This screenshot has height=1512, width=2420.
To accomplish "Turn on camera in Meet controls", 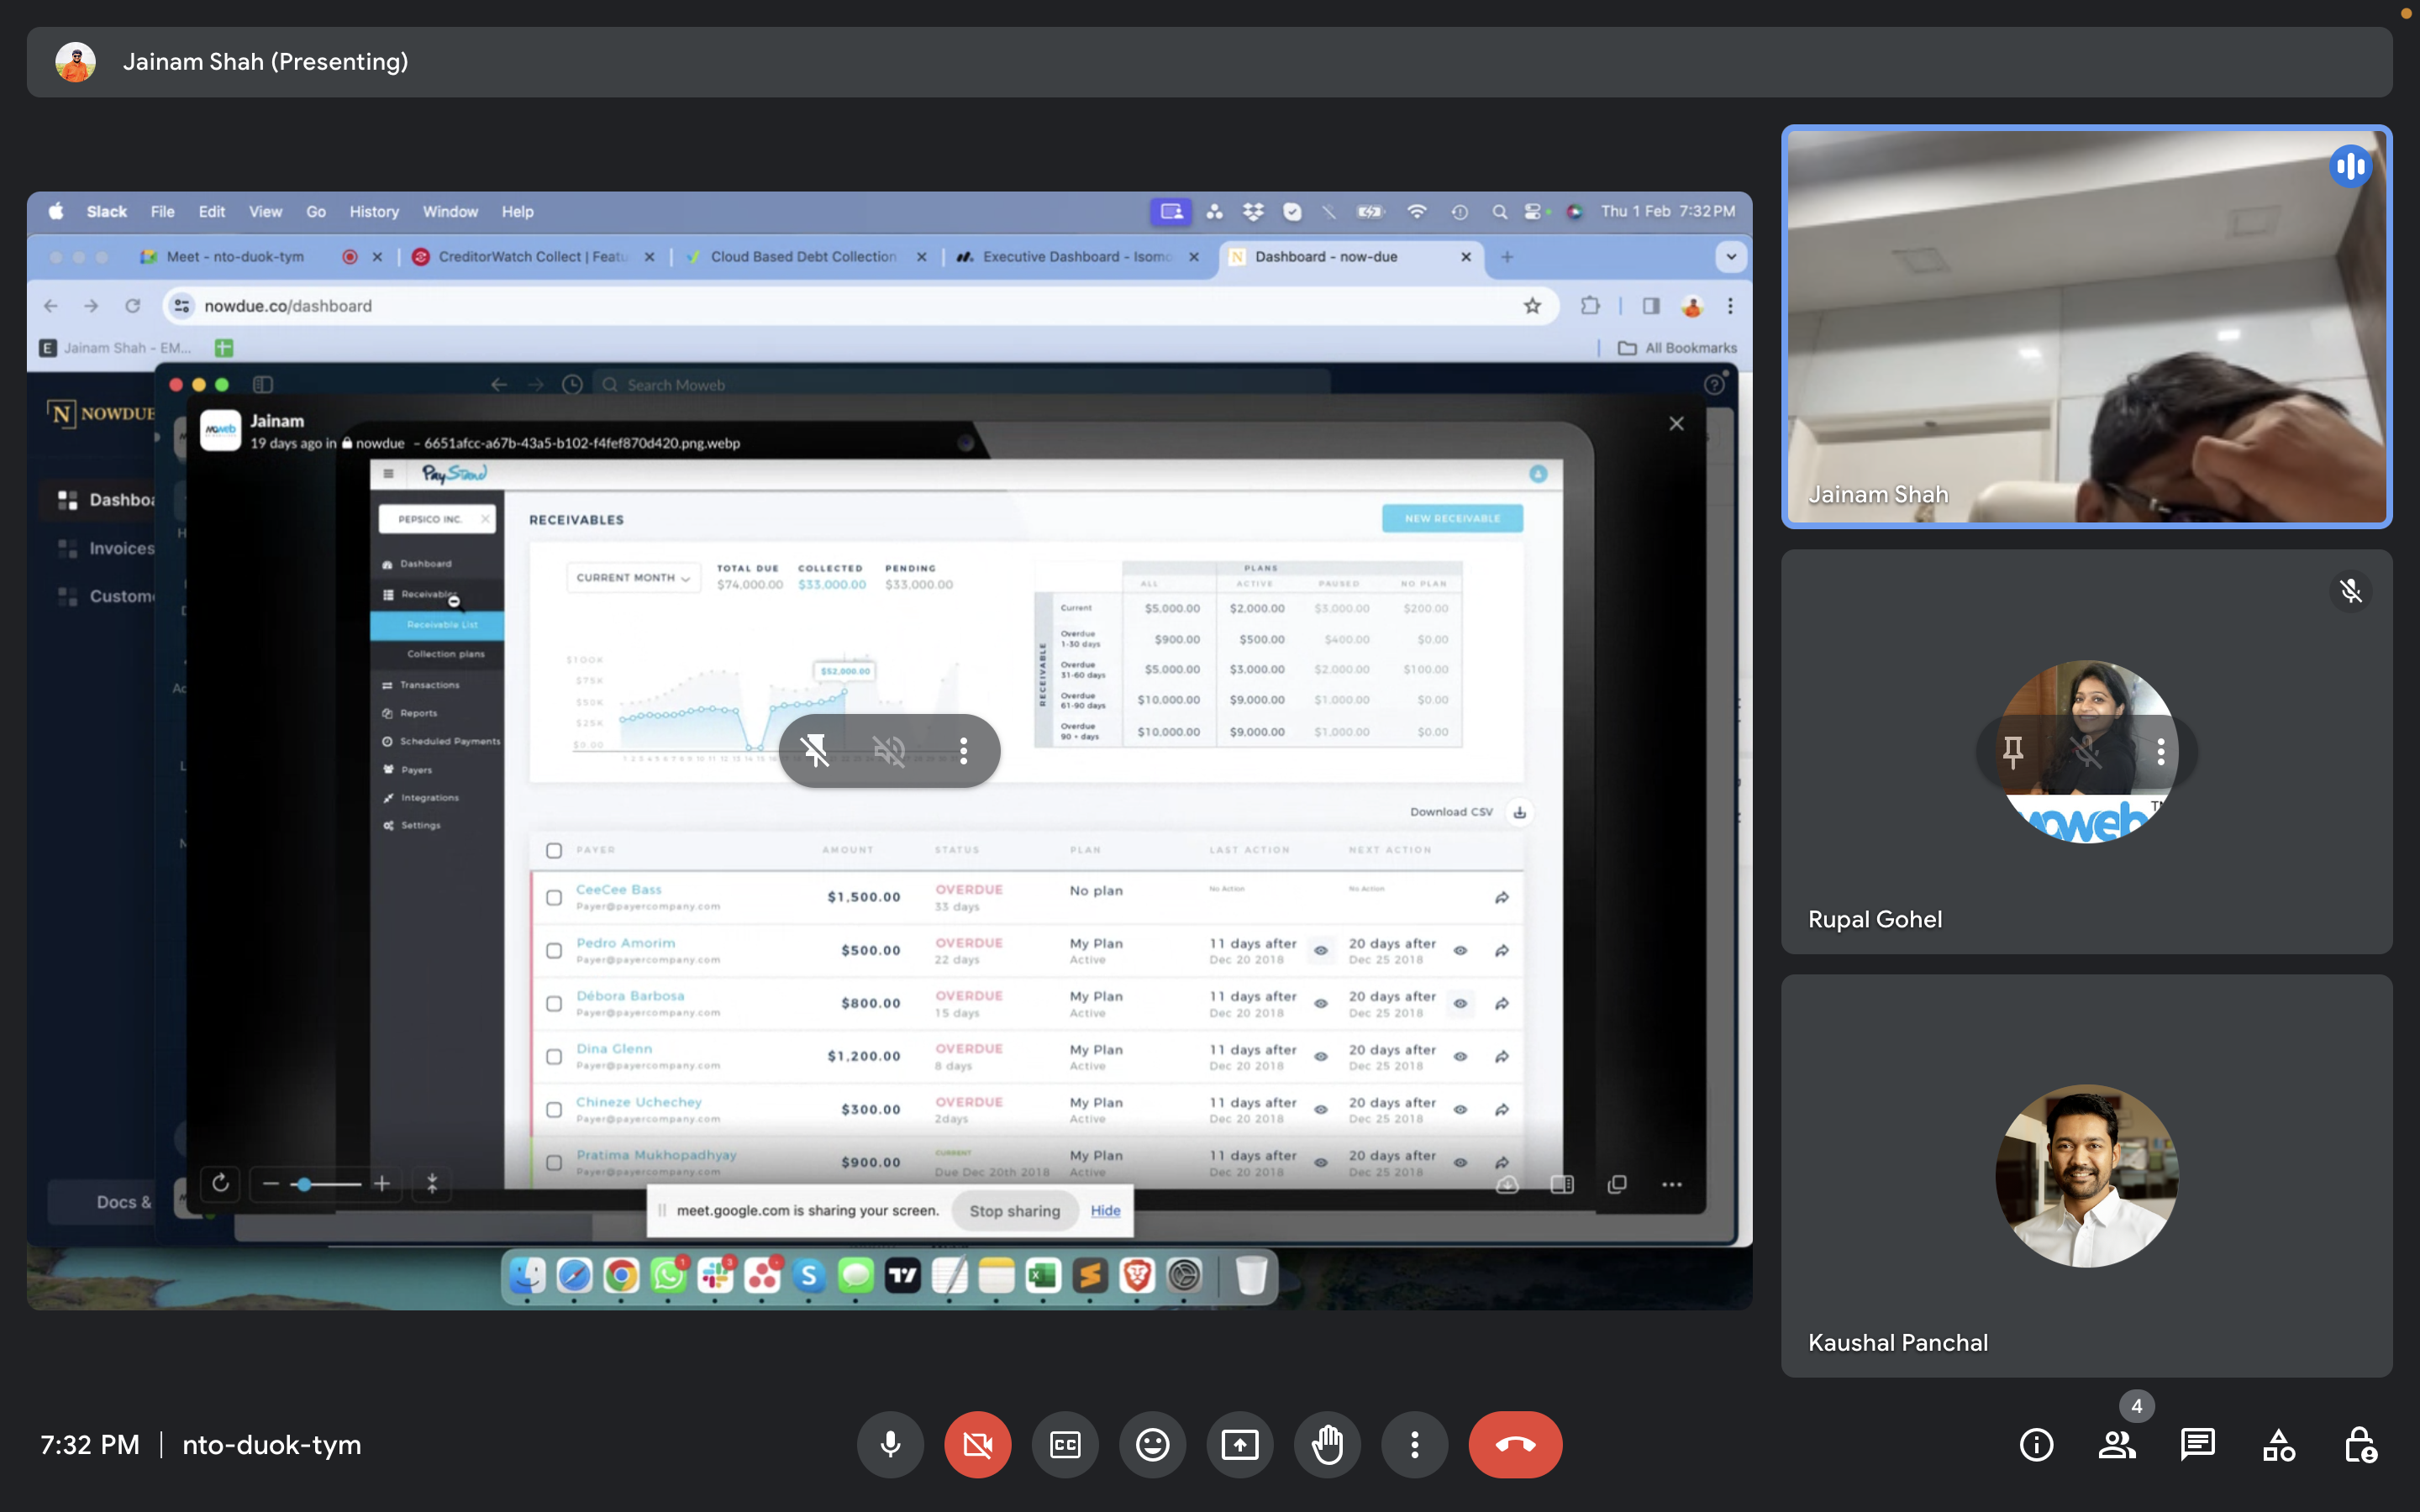I will [977, 1444].
